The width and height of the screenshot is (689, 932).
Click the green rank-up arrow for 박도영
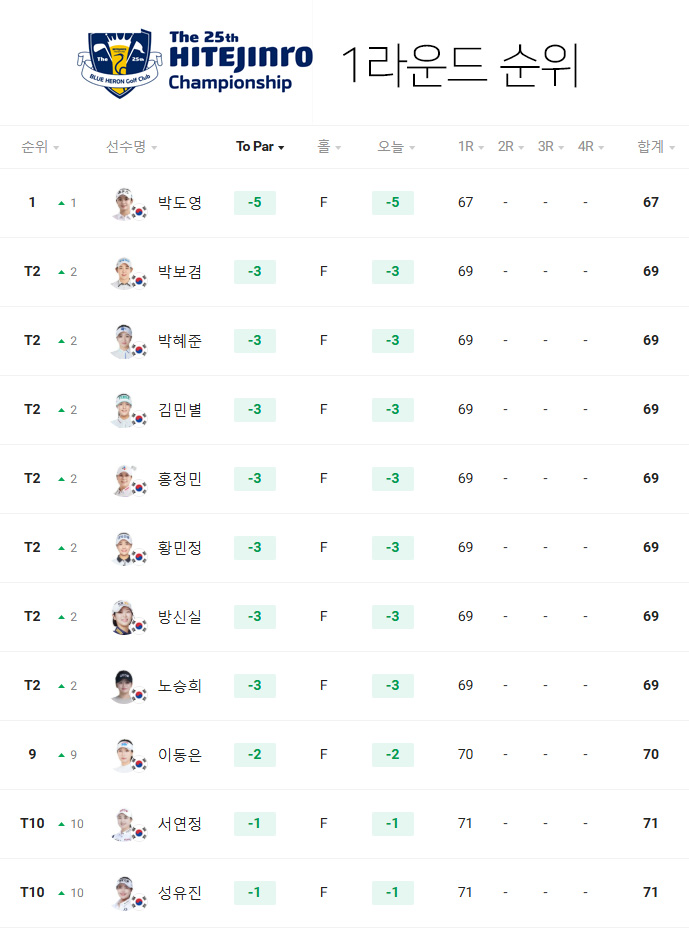click(x=61, y=203)
